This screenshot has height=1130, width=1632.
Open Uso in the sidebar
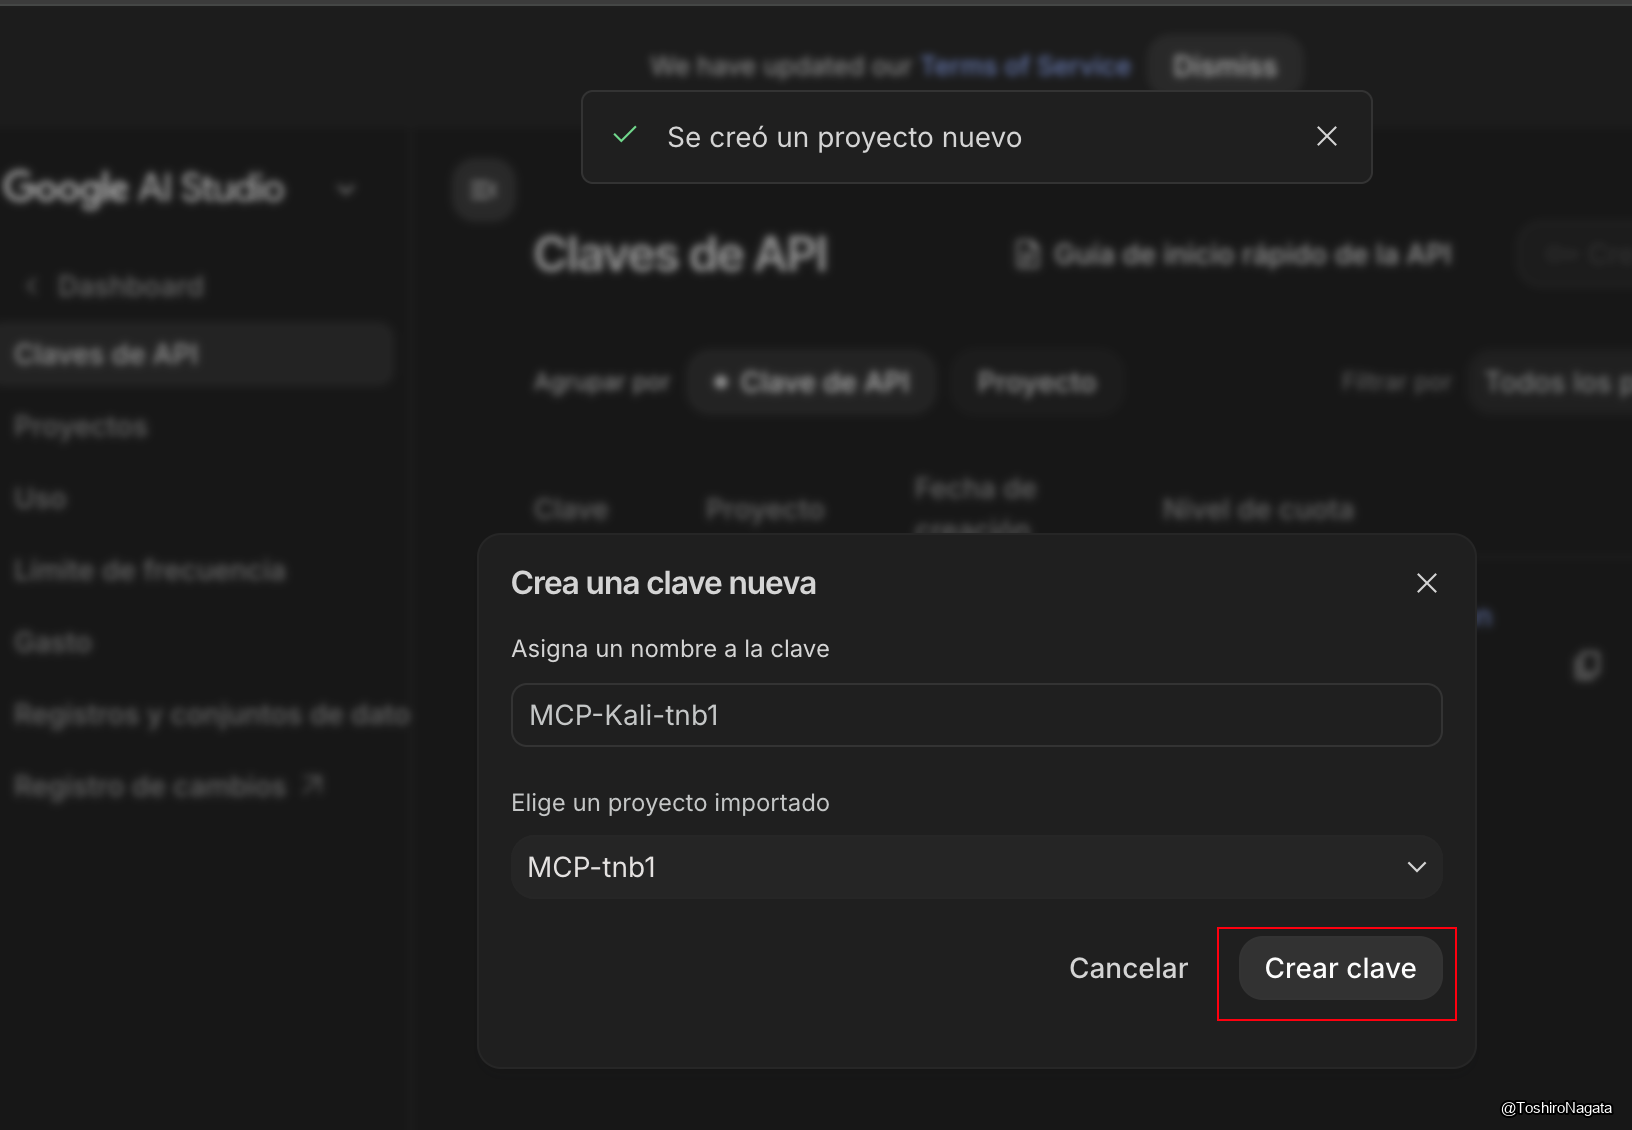coord(41,498)
